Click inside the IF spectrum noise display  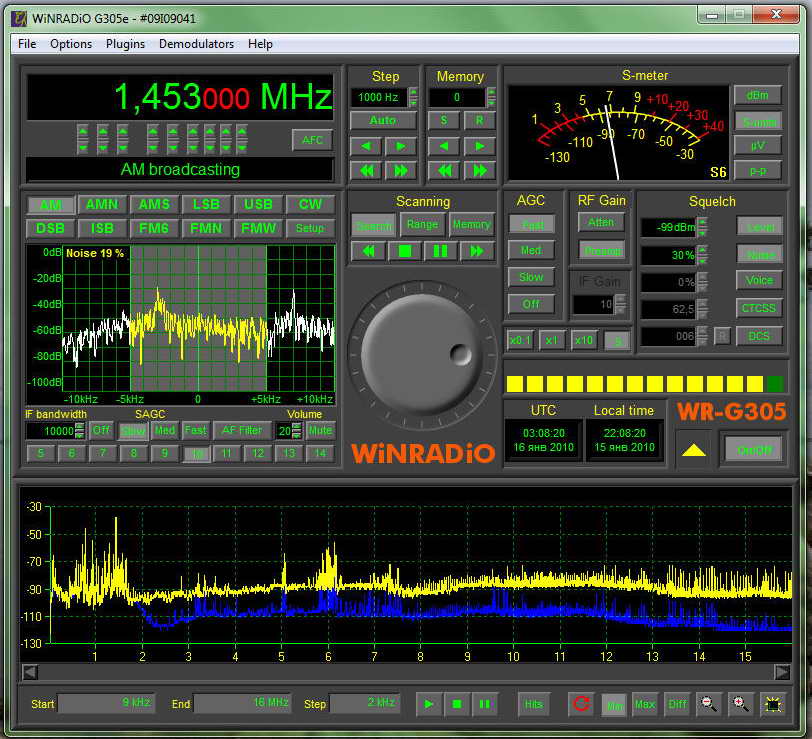point(198,318)
